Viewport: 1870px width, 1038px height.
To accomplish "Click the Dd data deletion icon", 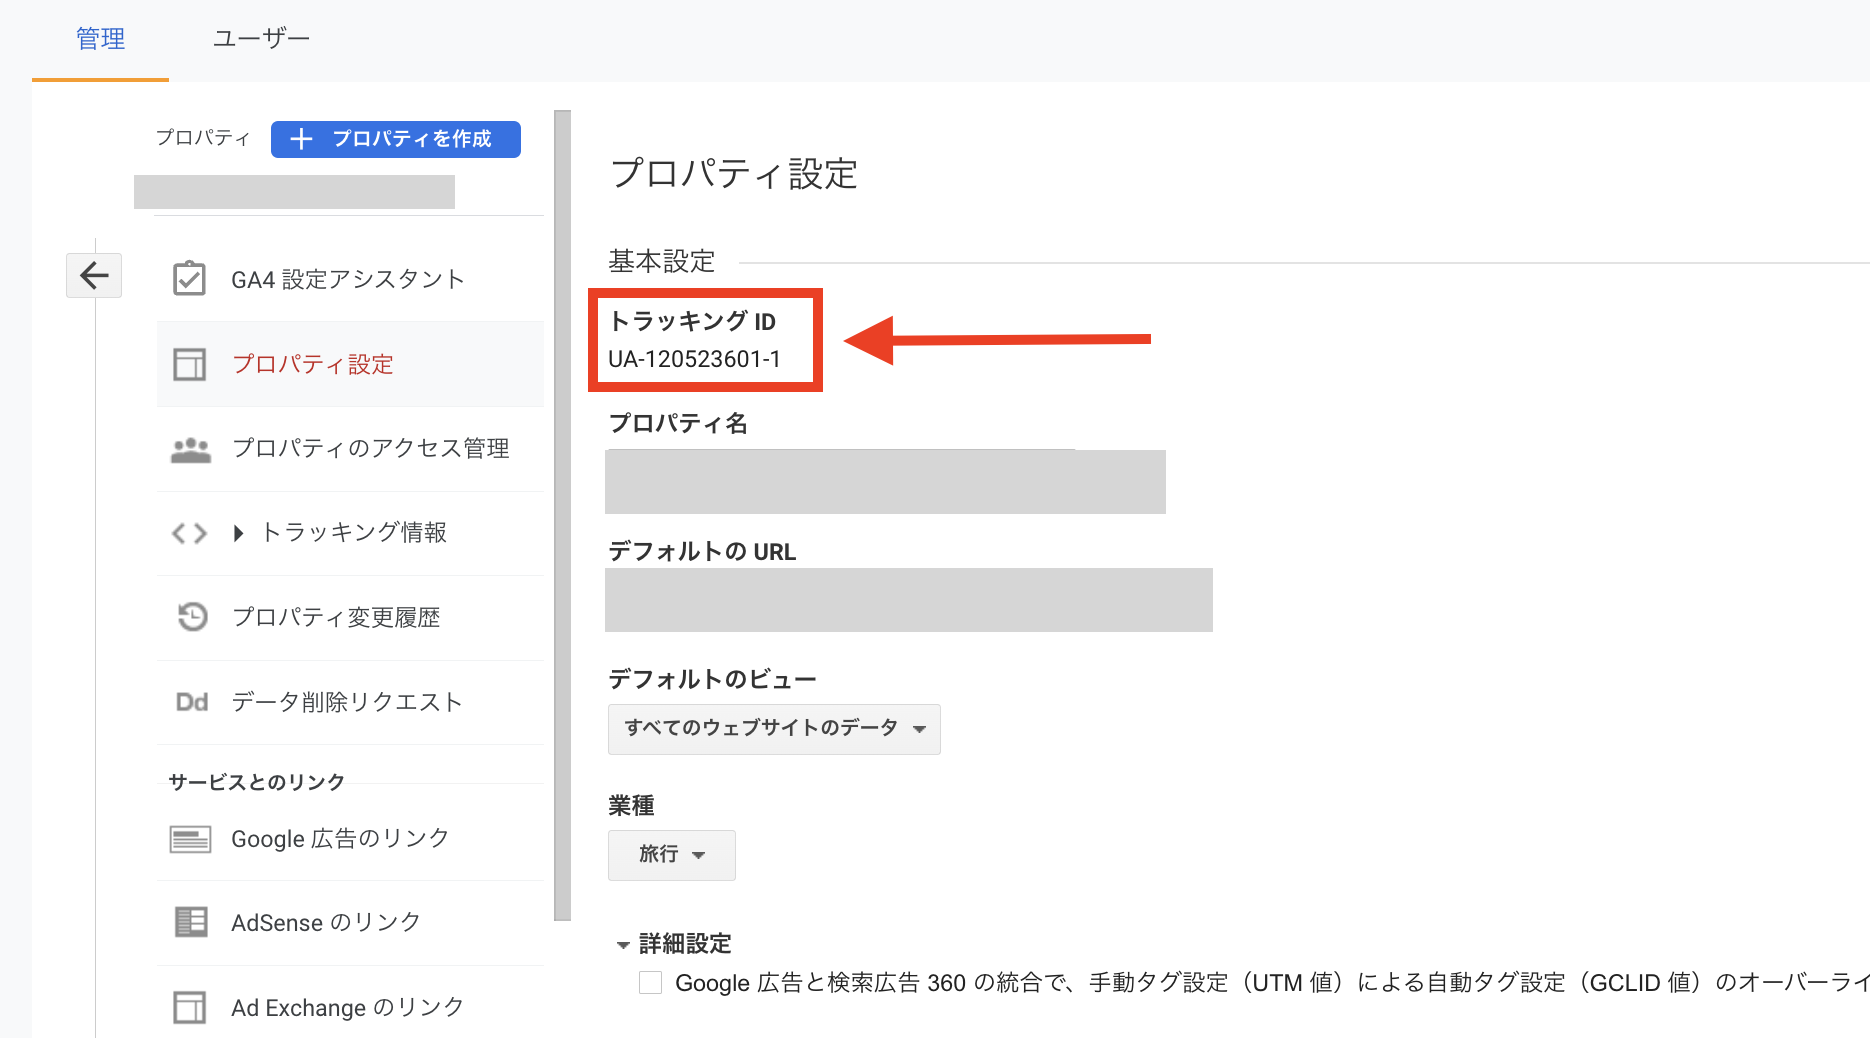I will coord(191,702).
